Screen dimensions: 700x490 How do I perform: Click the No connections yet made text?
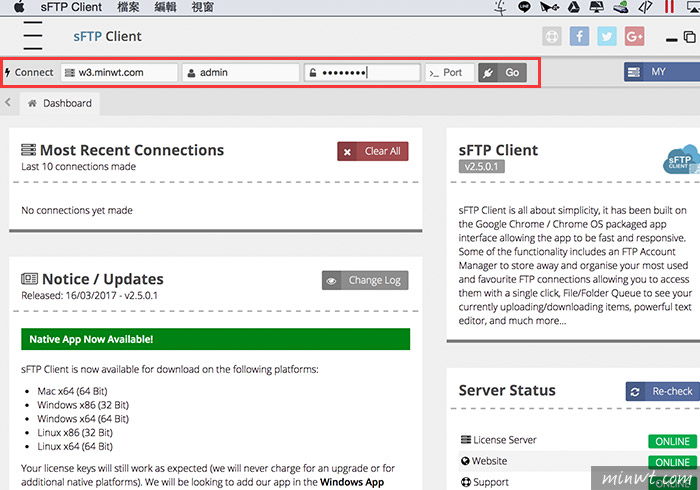77,210
